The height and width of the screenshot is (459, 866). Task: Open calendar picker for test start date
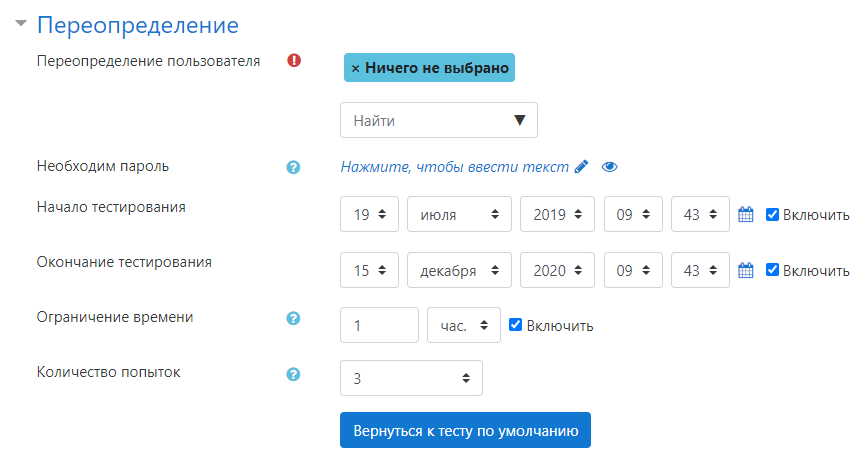745,214
